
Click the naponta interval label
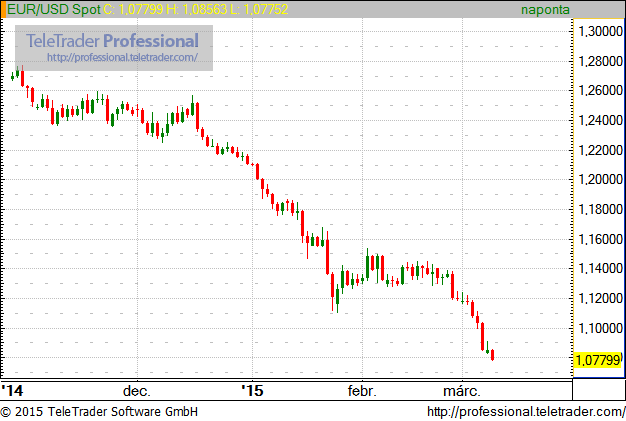point(545,10)
